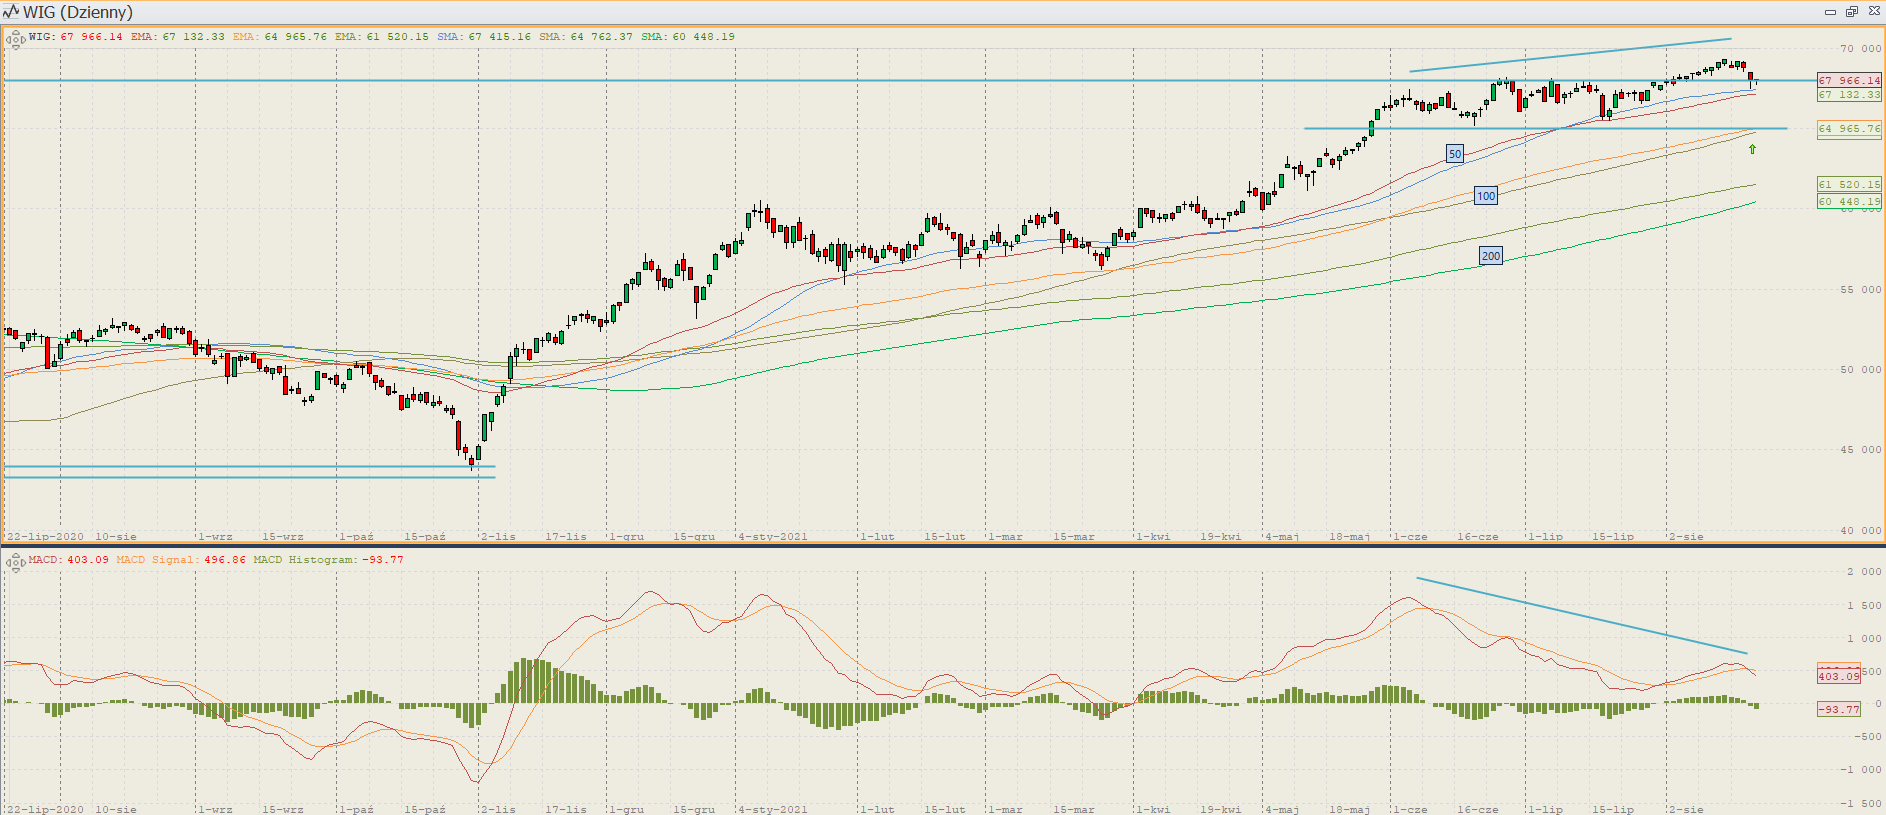1886x815 pixels.
Task: Select the green up arrow marker on chart
Action: coord(1752,150)
